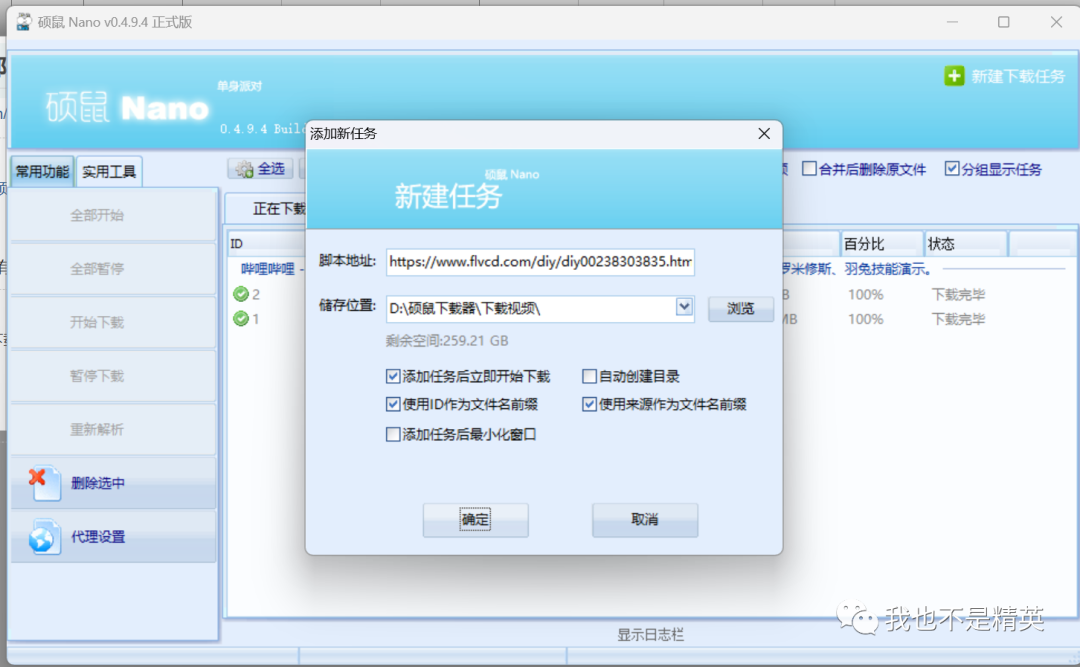This screenshot has height=667, width=1080.
Task: Click the green plus new download task icon
Action: pyautogui.click(x=954, y=76)
